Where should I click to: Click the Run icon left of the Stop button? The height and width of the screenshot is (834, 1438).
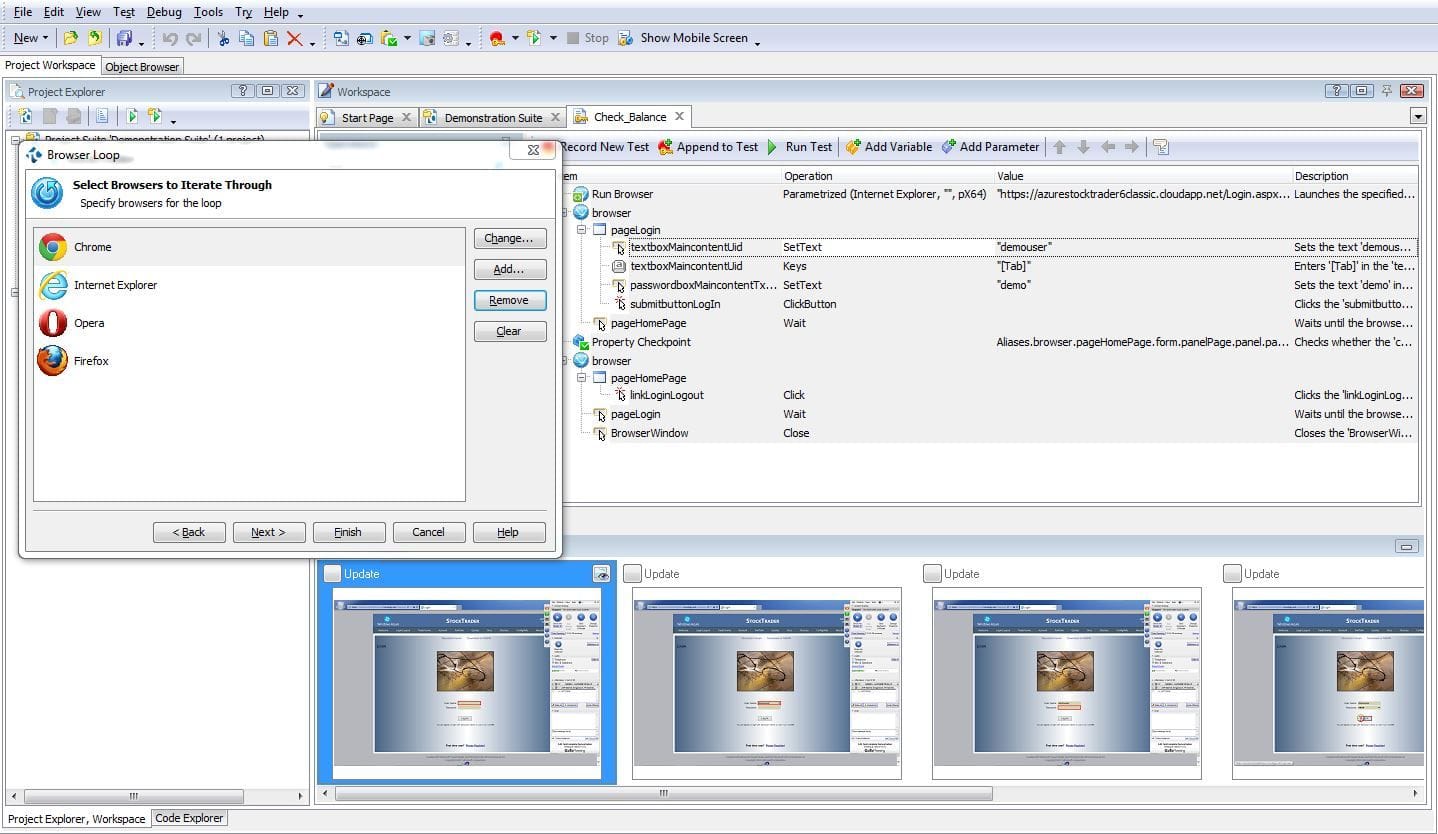tap(534, 38)
